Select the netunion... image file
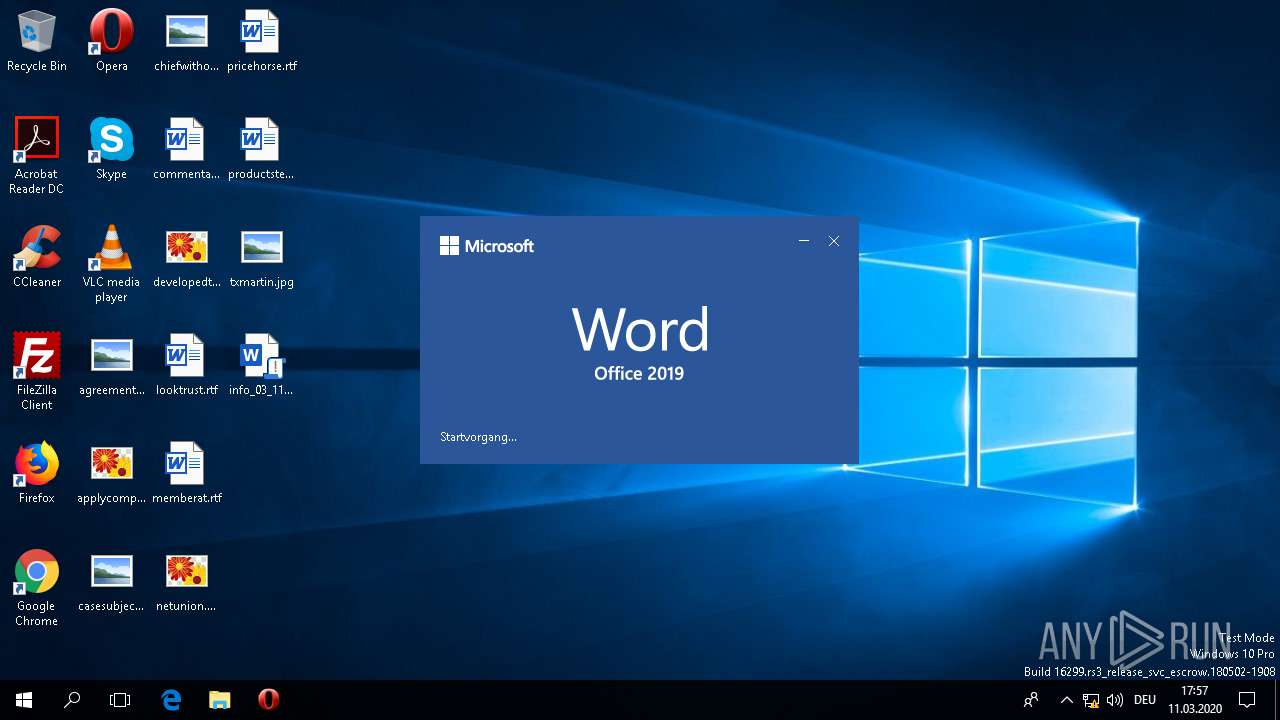This screenshot has height=720, width=1280. click(186, 581)
